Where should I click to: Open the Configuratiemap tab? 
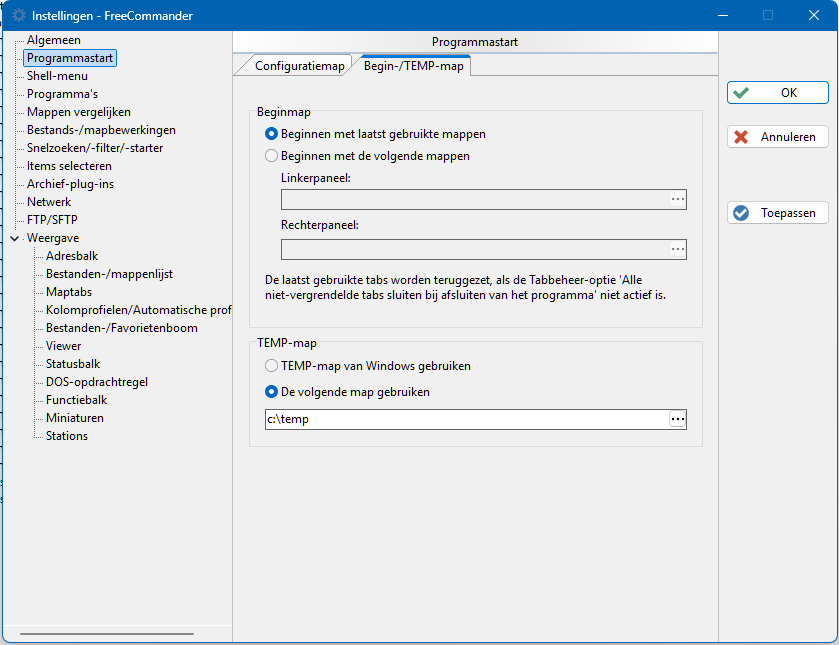[x=299, y=66]
